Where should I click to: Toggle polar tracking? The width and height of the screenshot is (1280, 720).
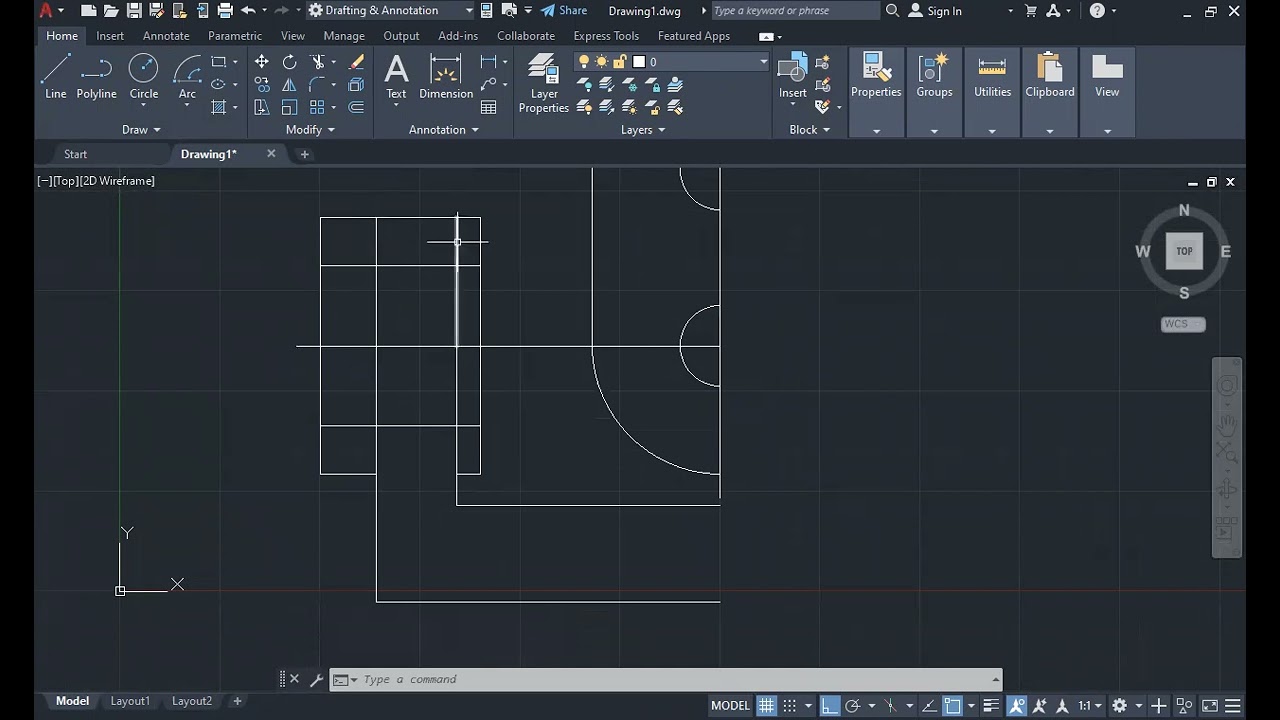pos(853,705)
